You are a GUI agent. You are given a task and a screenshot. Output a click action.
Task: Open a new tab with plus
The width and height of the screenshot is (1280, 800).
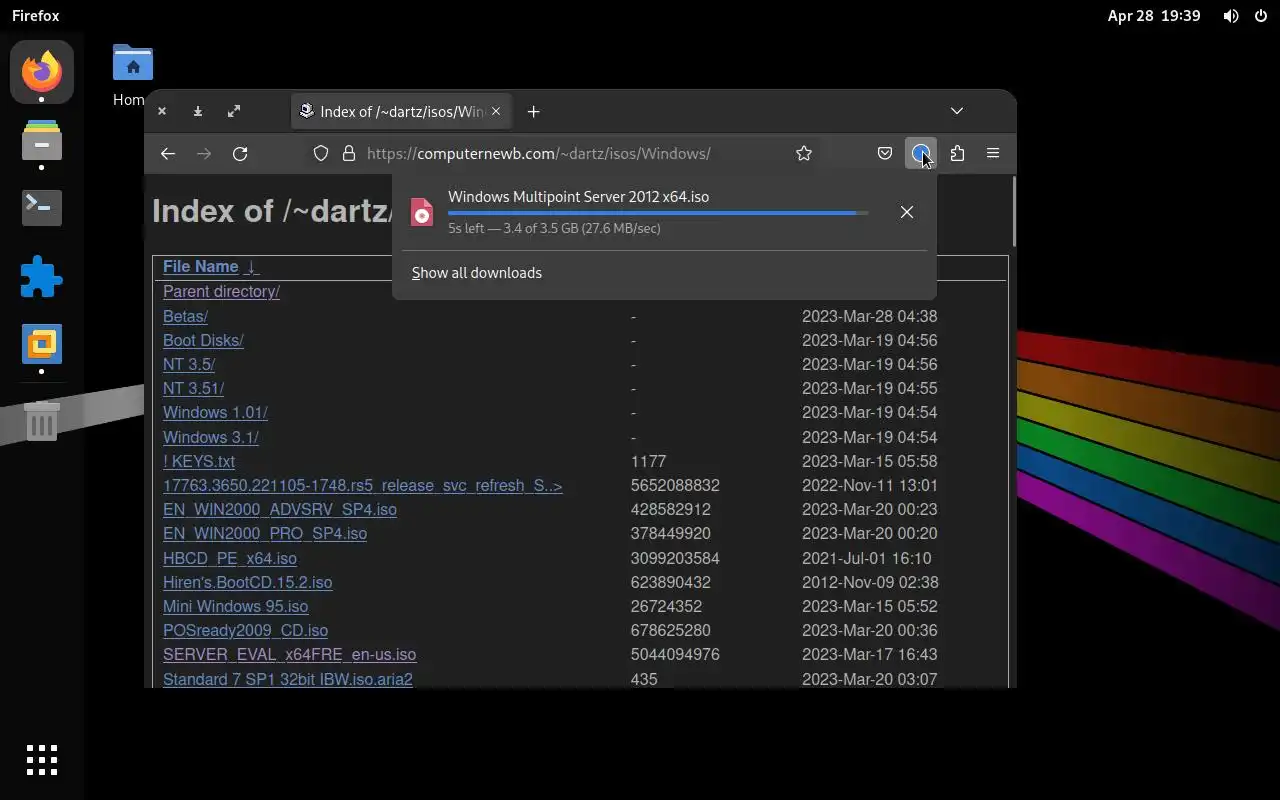point(533,111)
